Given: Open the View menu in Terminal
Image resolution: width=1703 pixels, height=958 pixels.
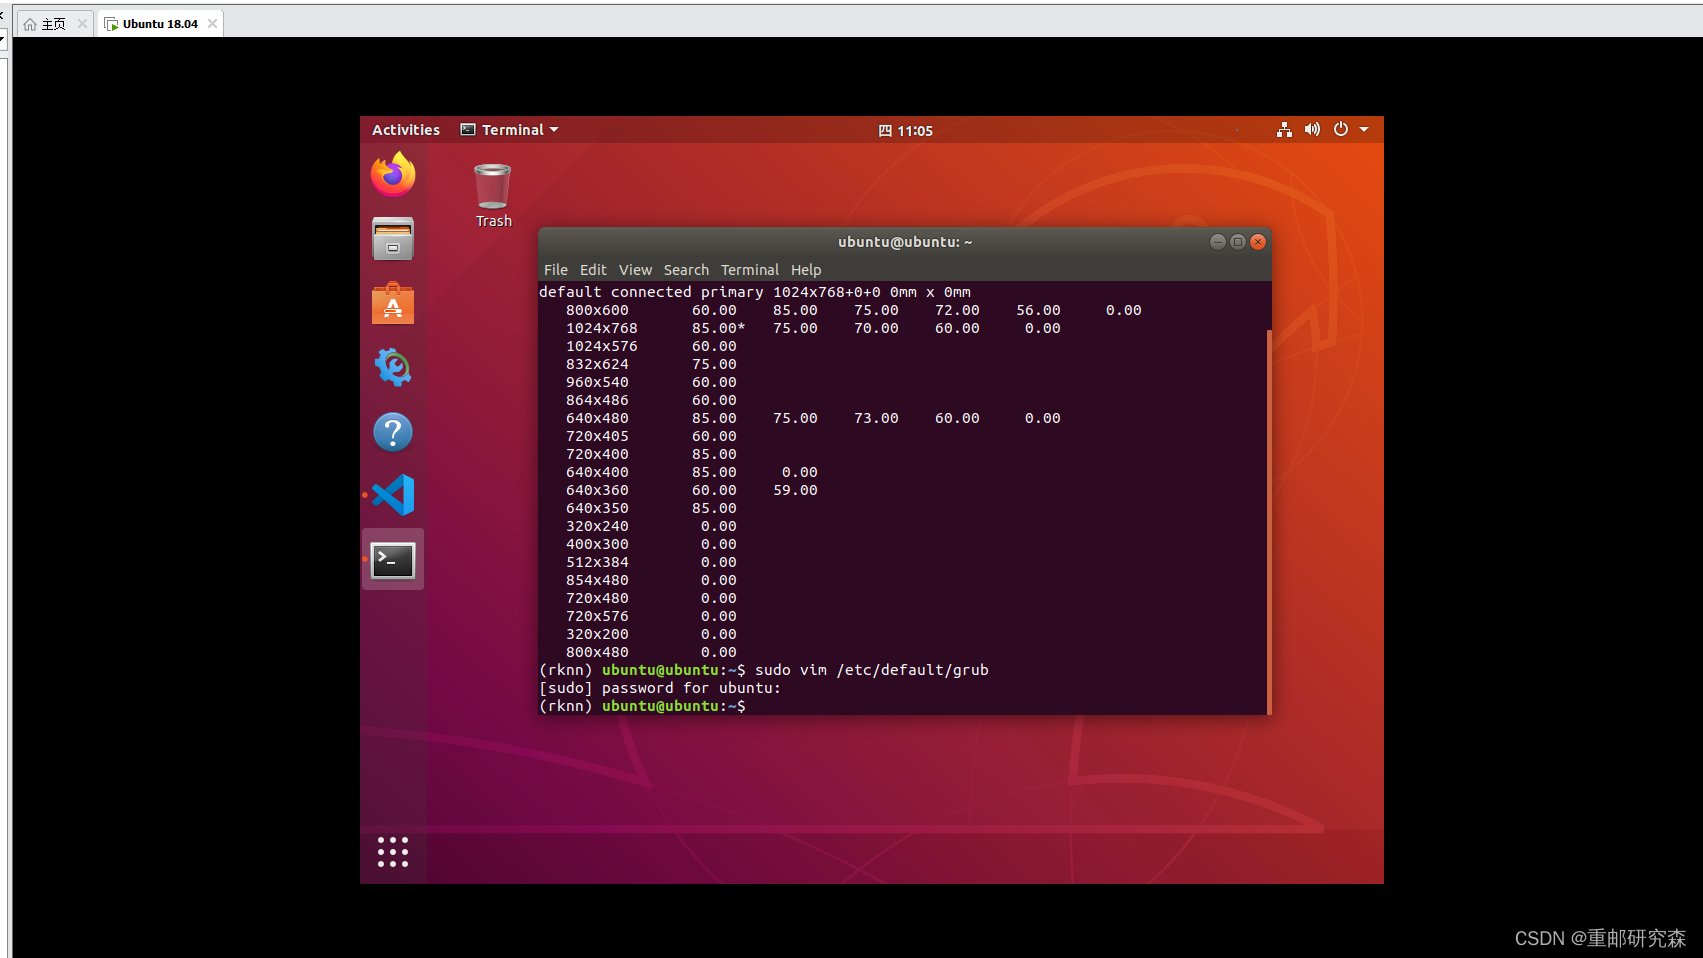Looking at the screenshot, I should (x=635, y=270).
